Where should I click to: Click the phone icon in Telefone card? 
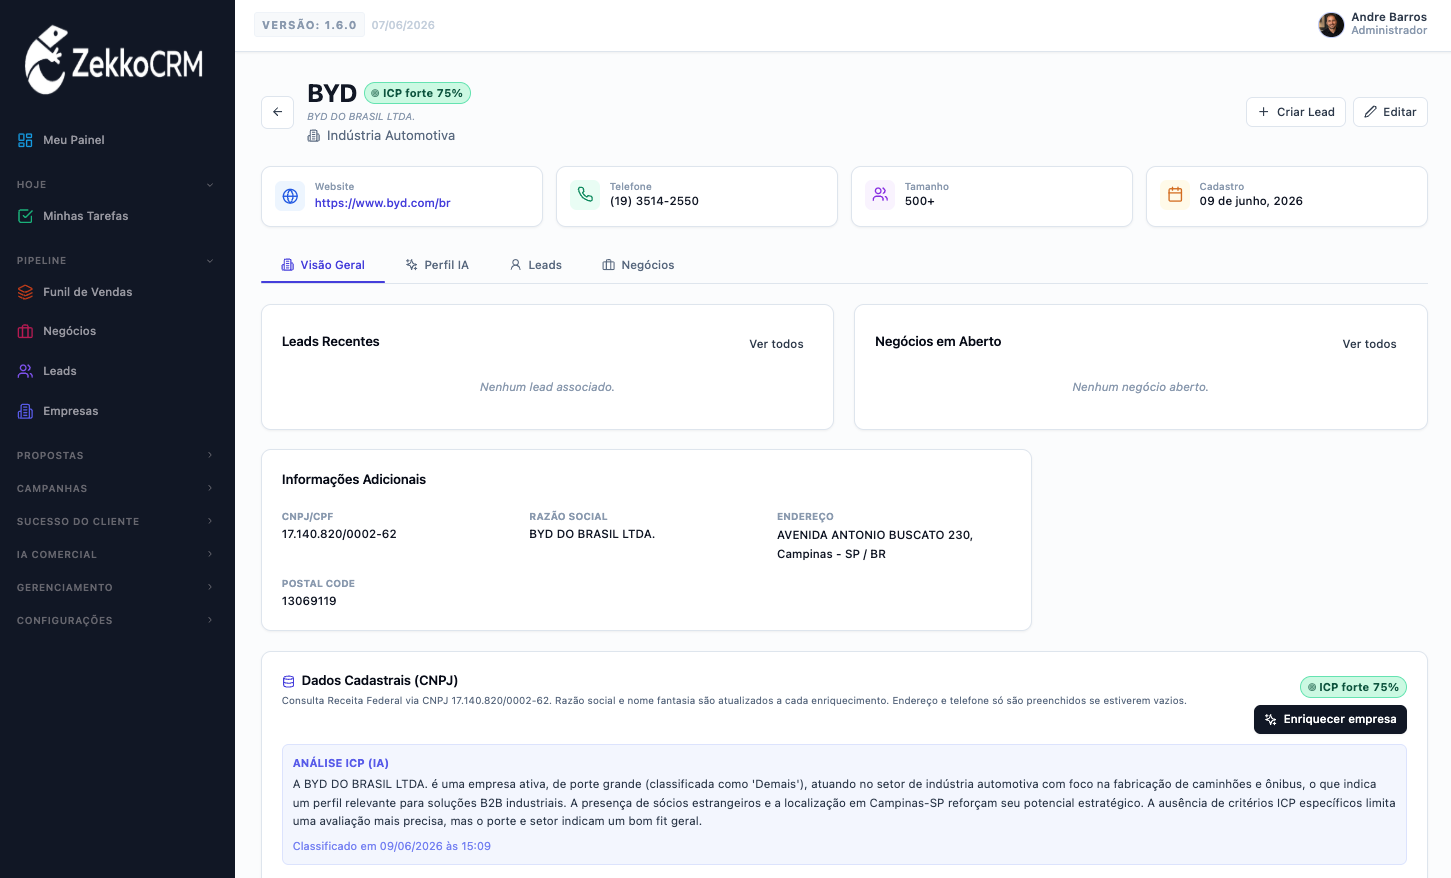[585, 194]
